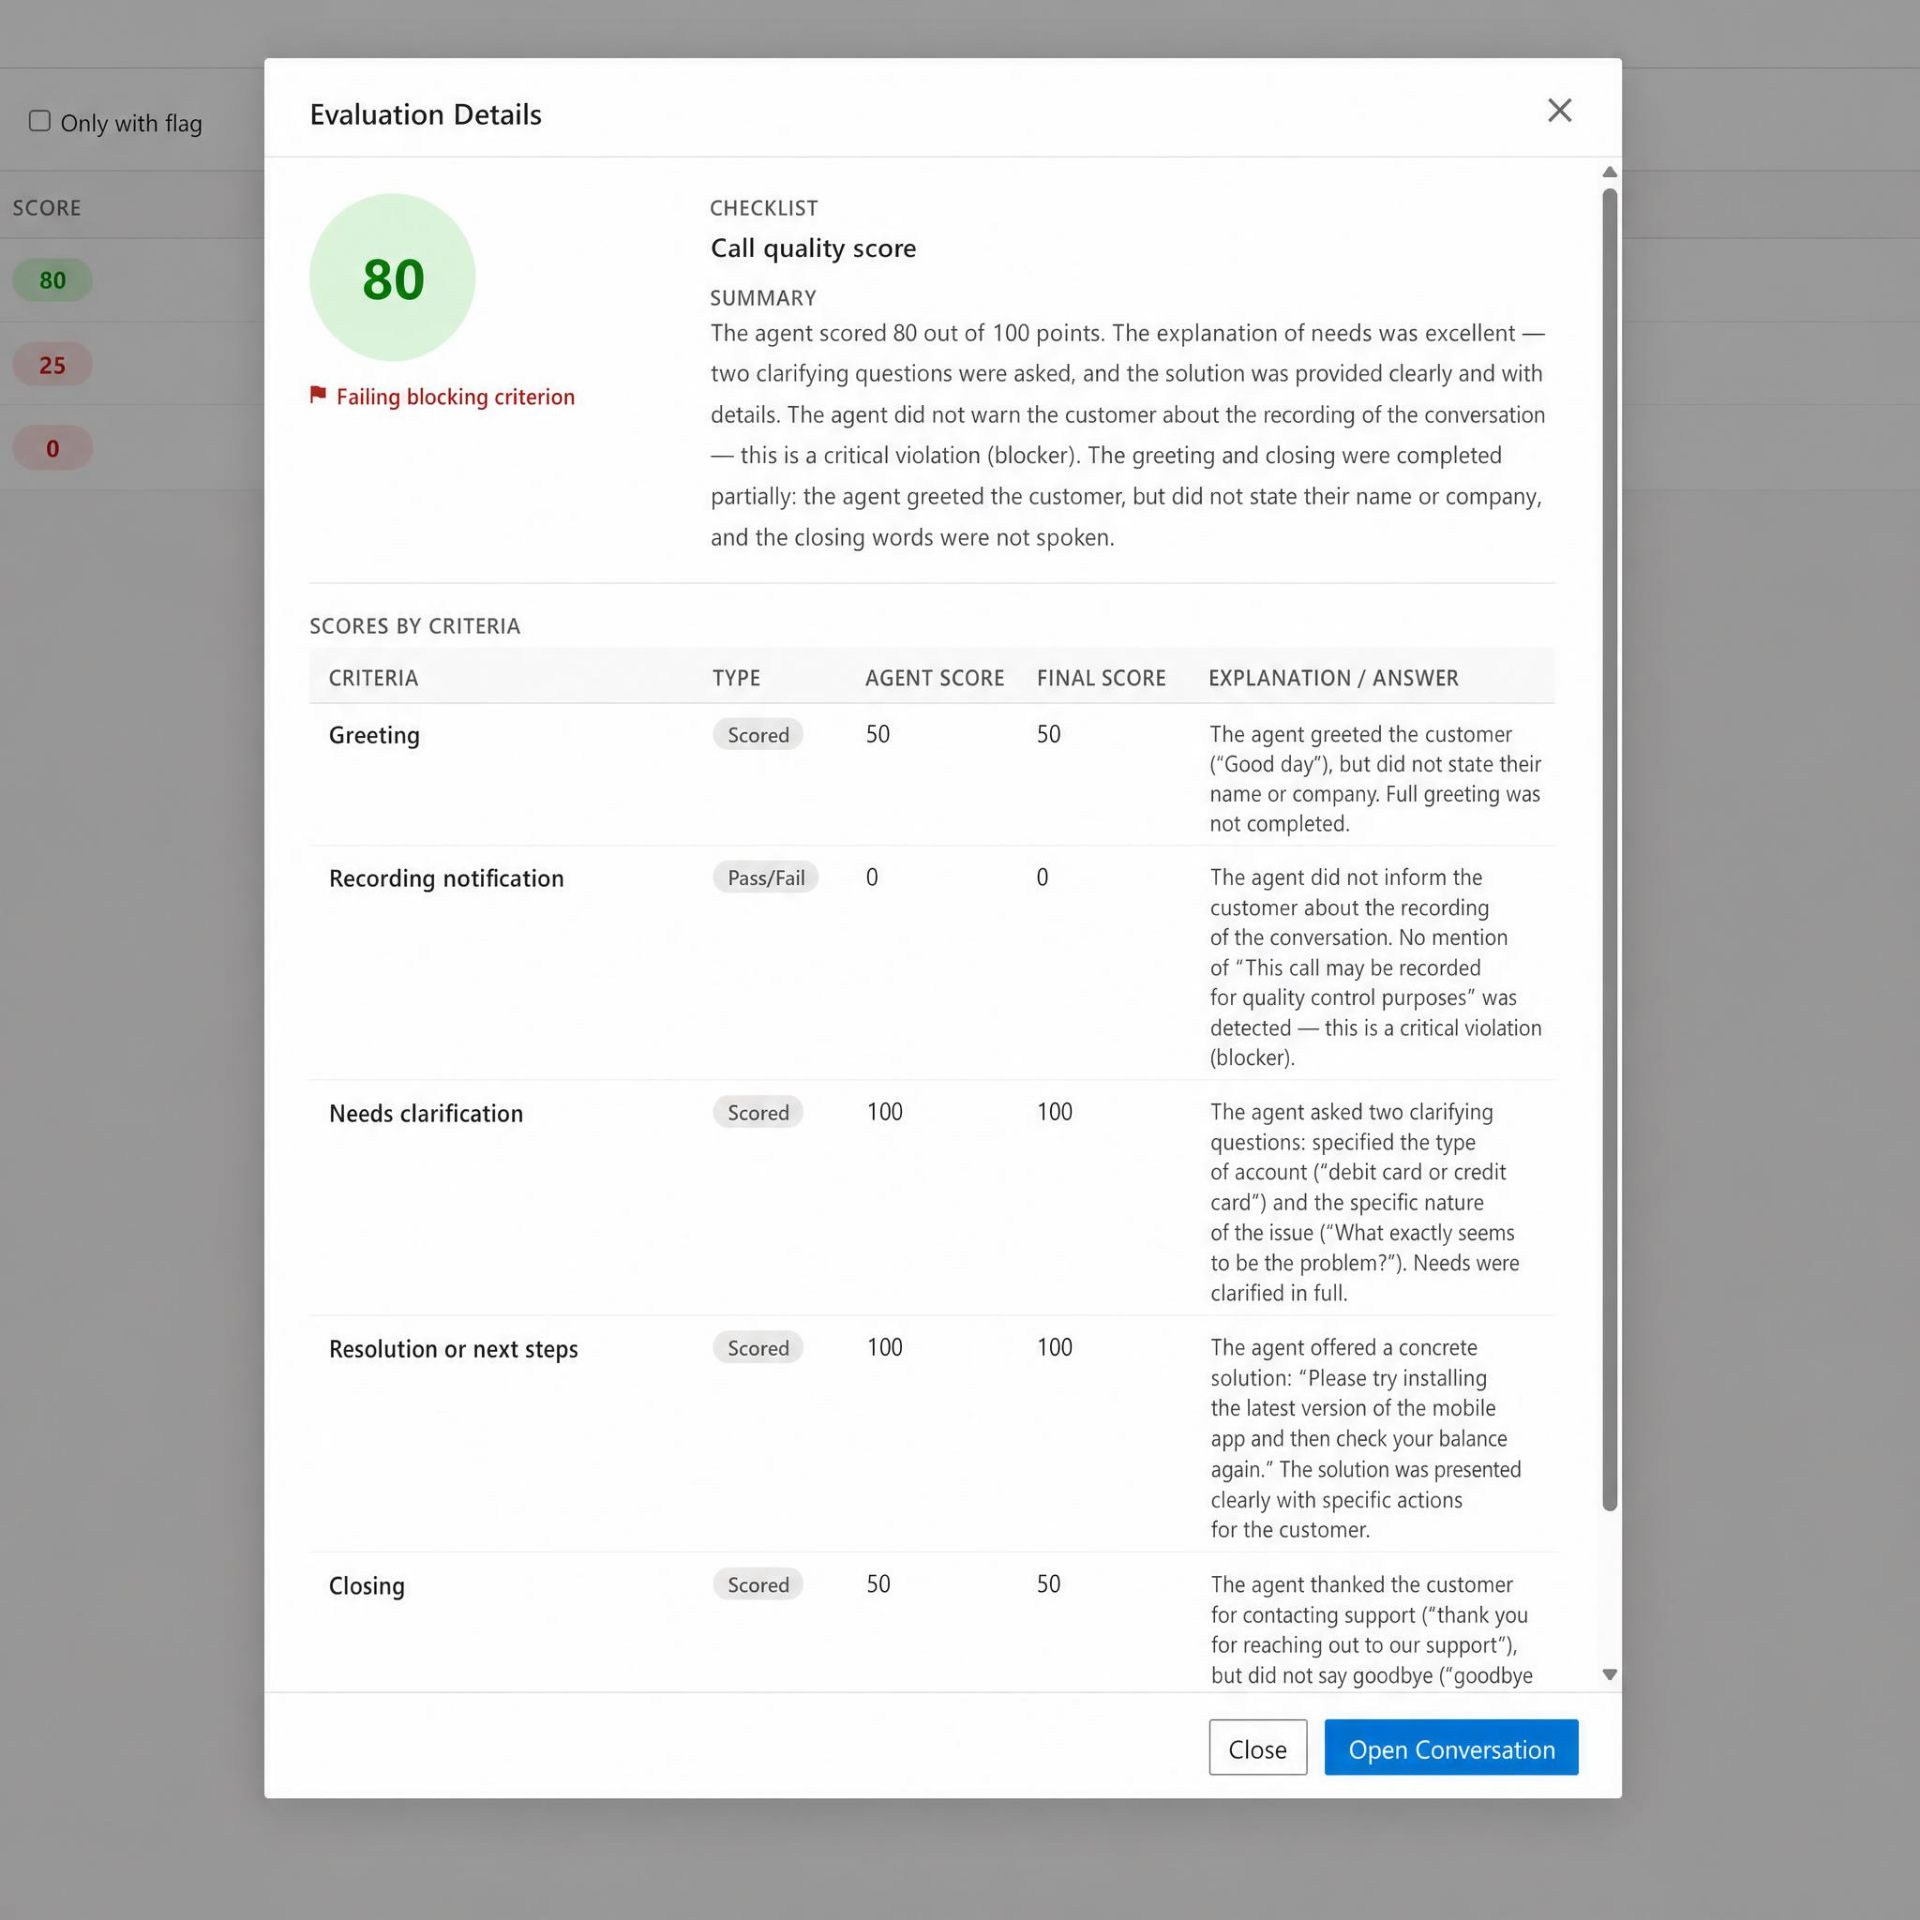
Task: Click the Scored badge in Resolution row
Action: pos(758,1348)
